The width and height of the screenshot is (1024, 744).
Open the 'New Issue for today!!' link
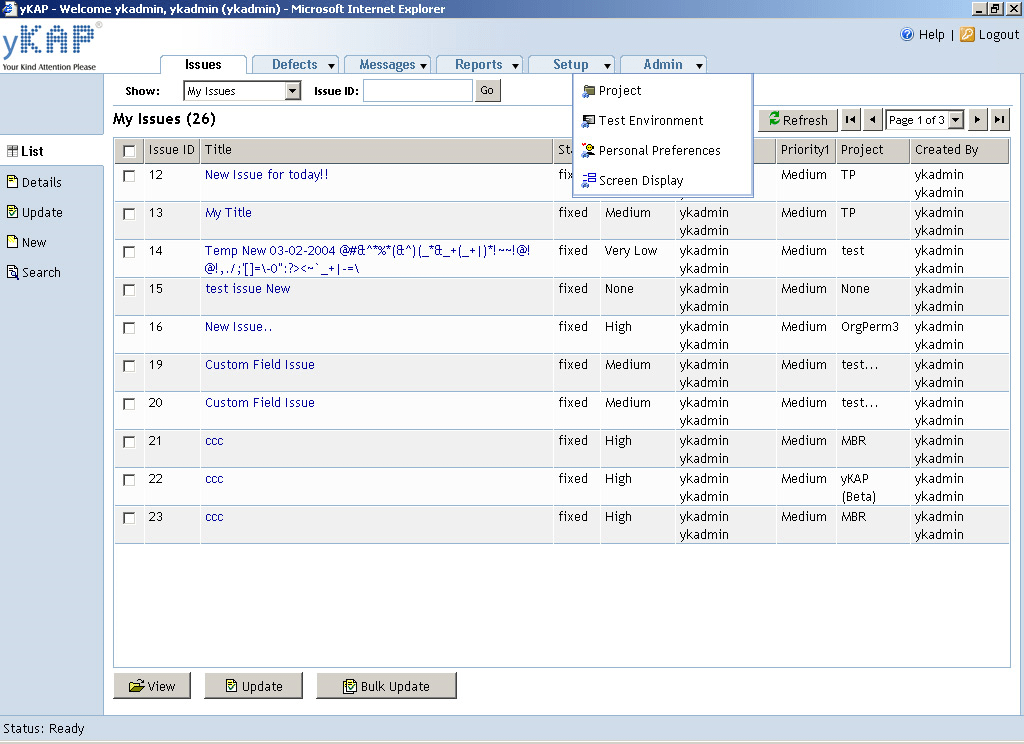tap(266, 174)
